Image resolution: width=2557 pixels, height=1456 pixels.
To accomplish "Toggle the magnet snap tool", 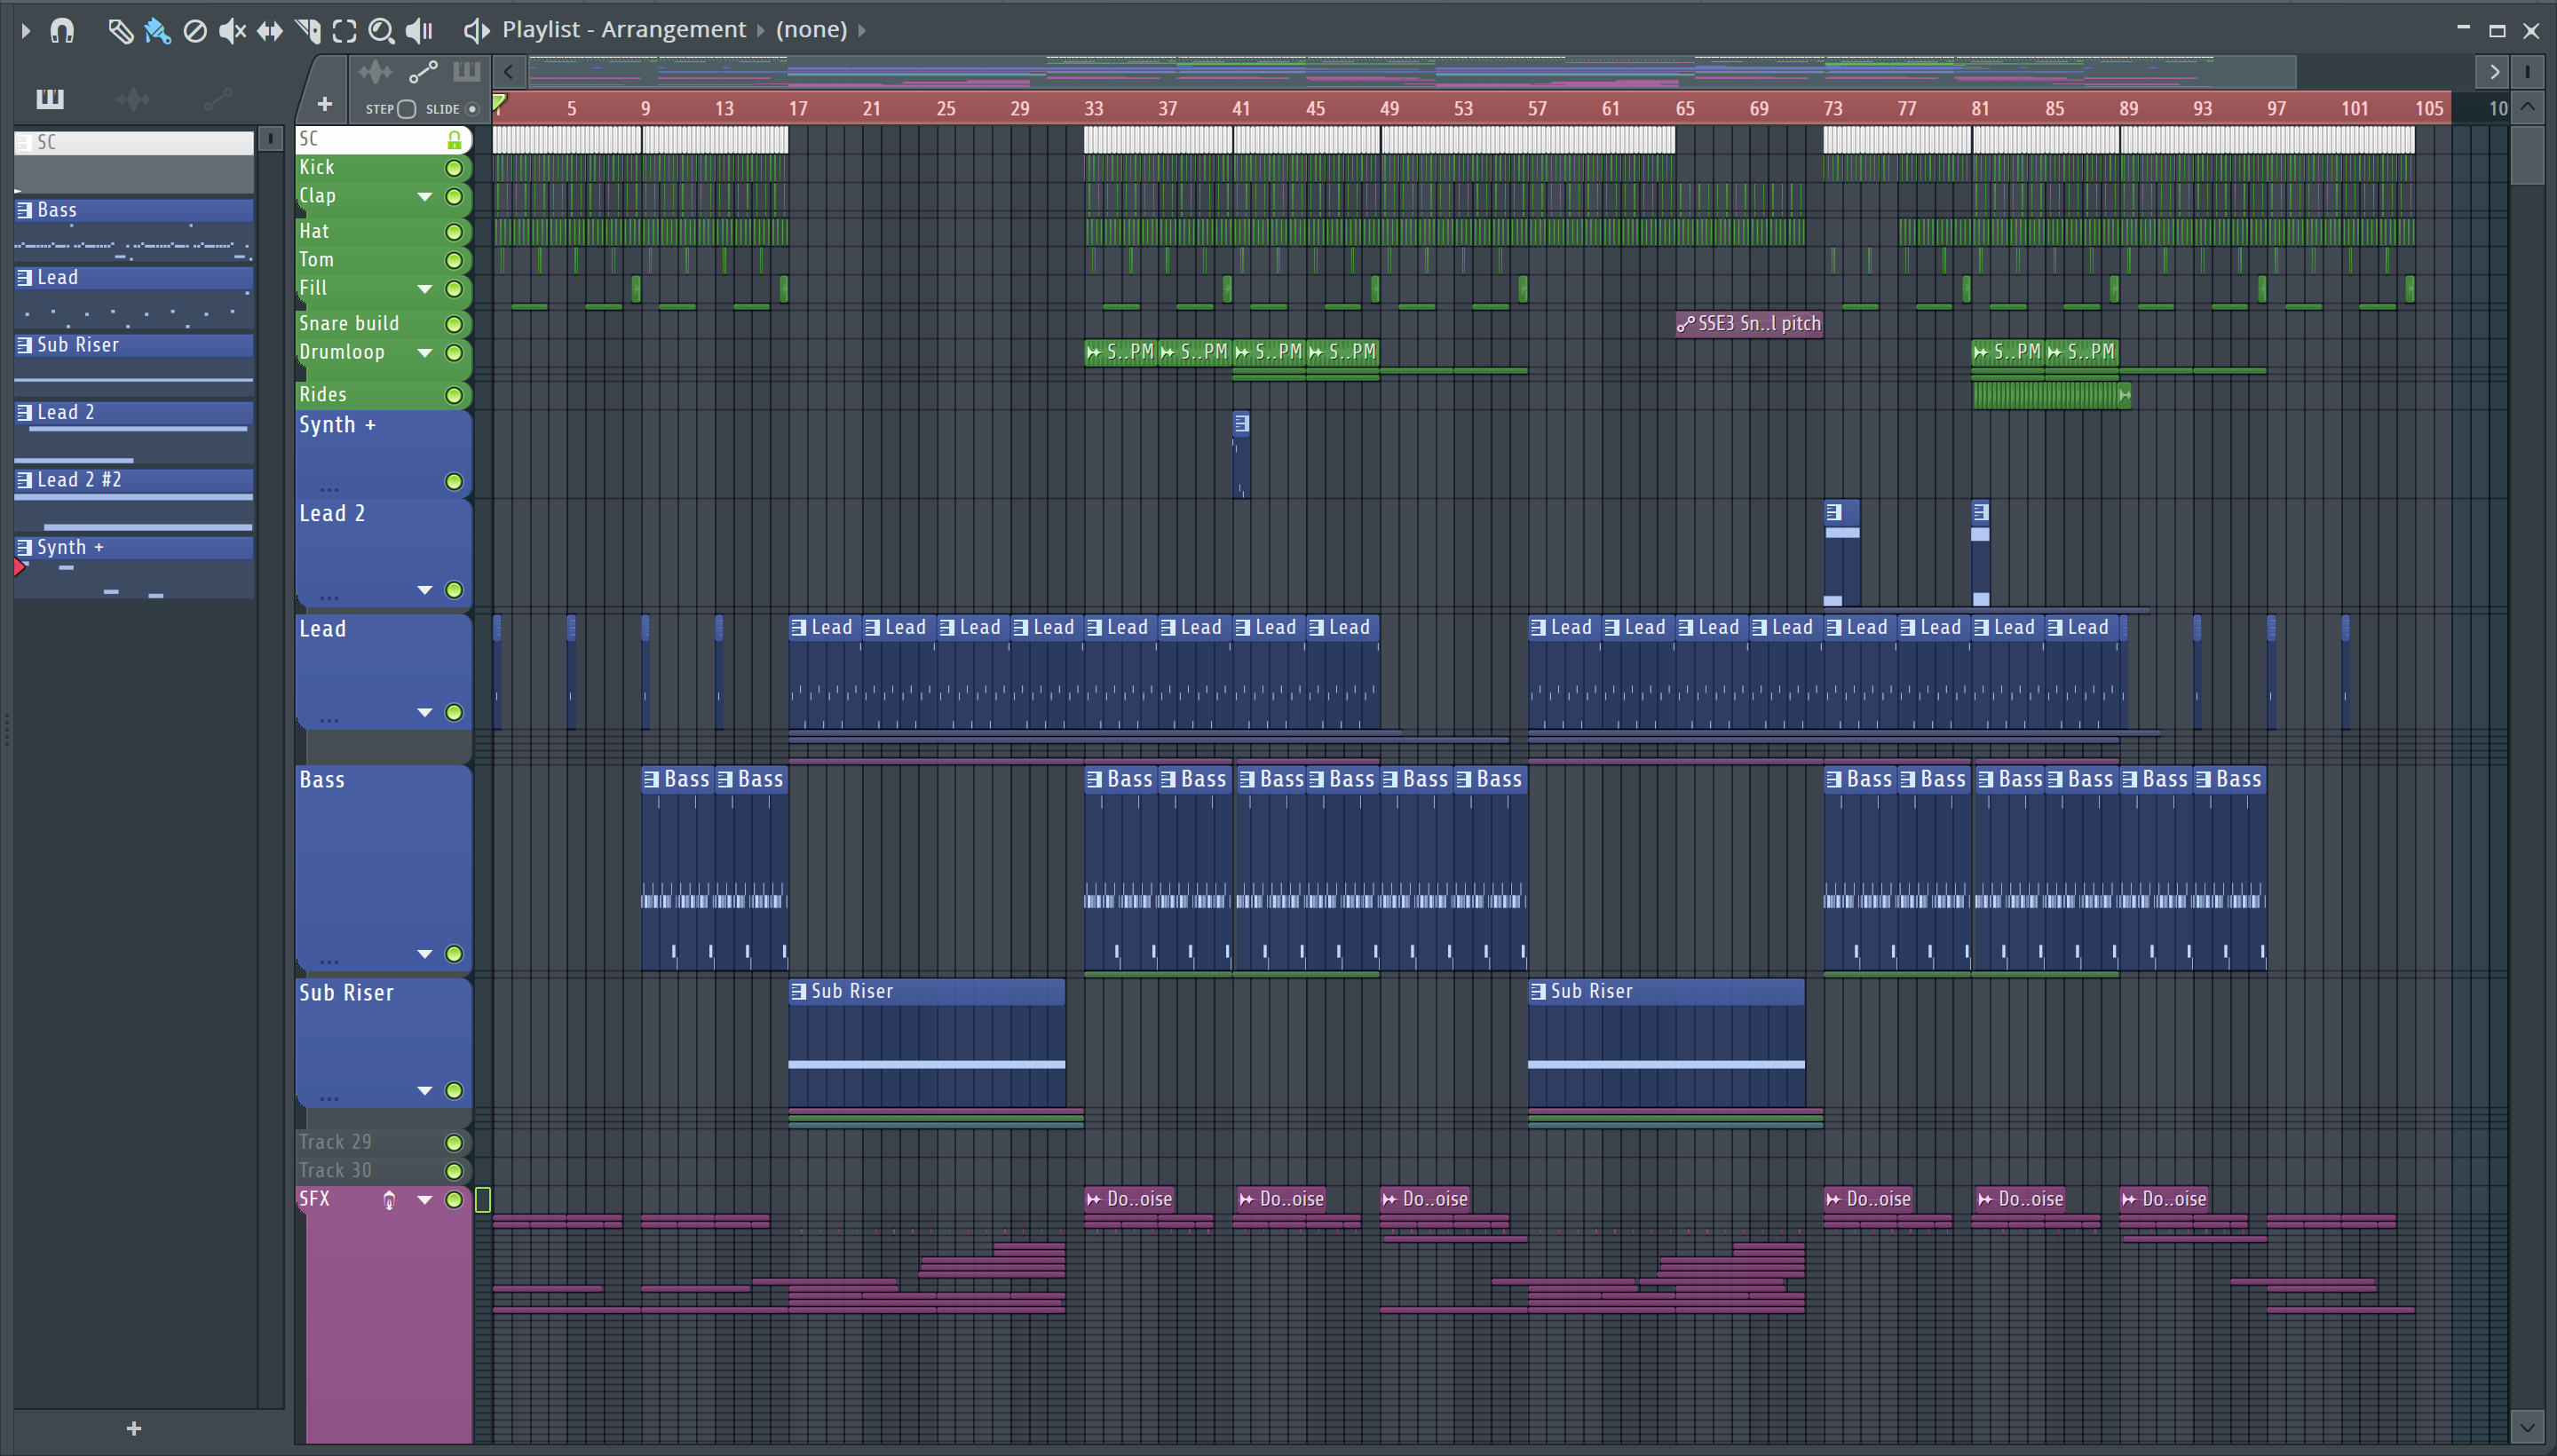I will [62, 31].
